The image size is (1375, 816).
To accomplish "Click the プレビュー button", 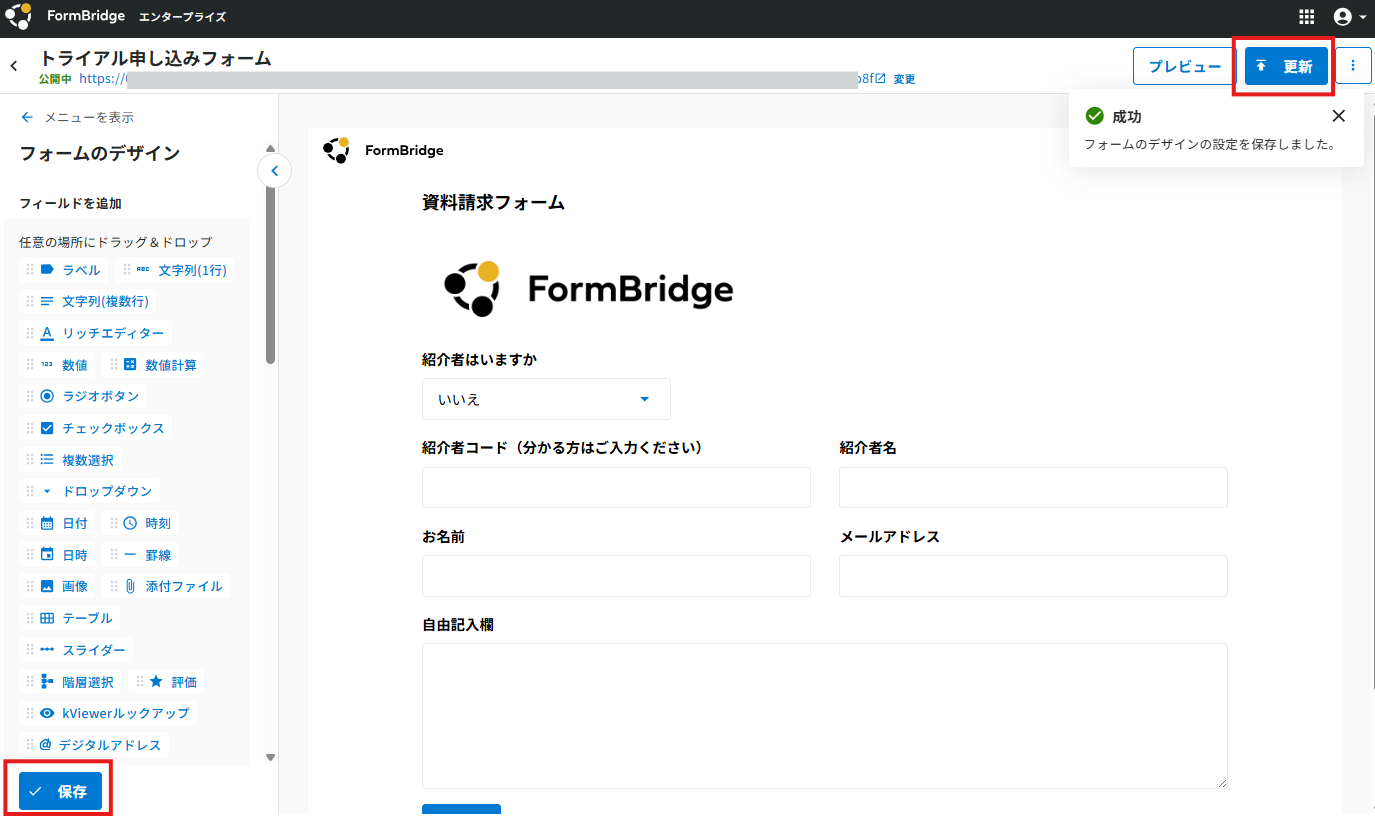I will [x=1185, y=66].
